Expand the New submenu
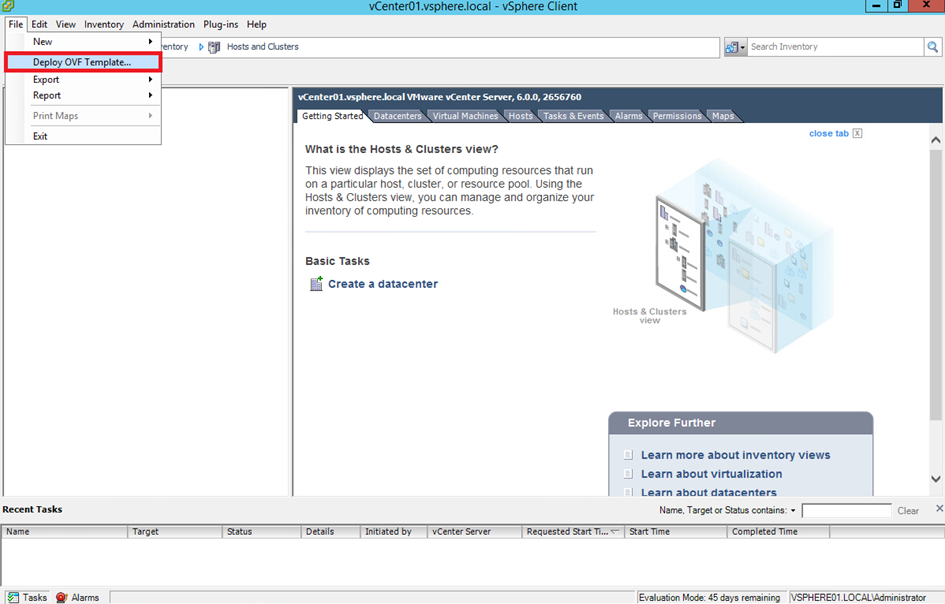 [83, 42]
